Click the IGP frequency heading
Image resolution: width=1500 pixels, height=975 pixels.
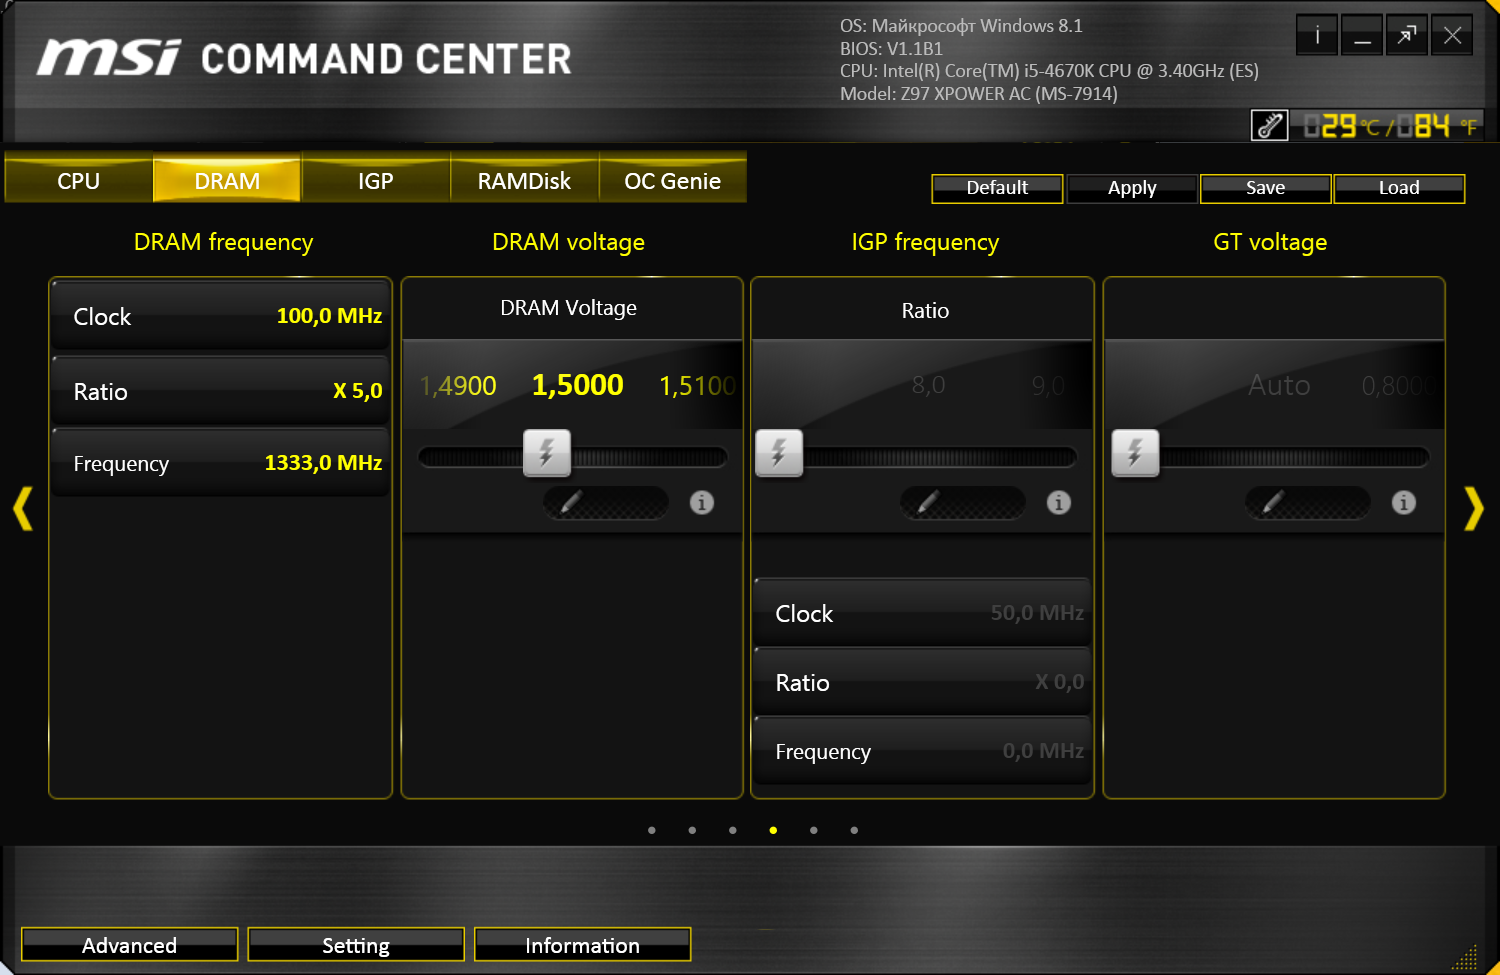click(925, 242)
